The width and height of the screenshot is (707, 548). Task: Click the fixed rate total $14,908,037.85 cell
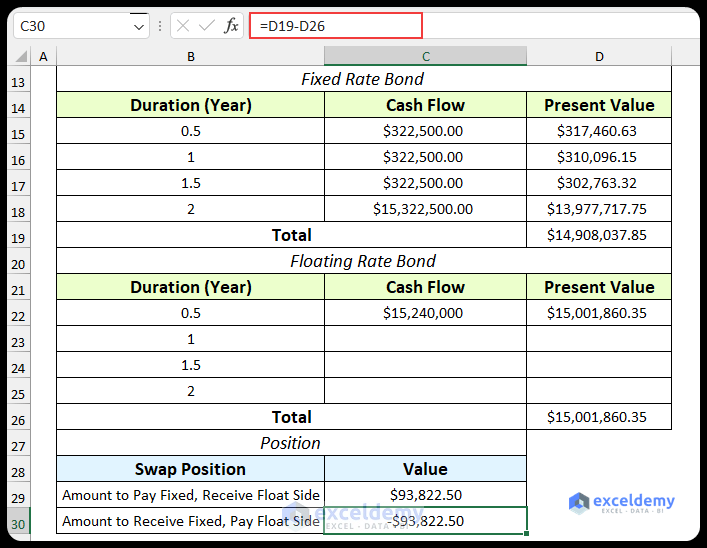click(x=598, y=235)
